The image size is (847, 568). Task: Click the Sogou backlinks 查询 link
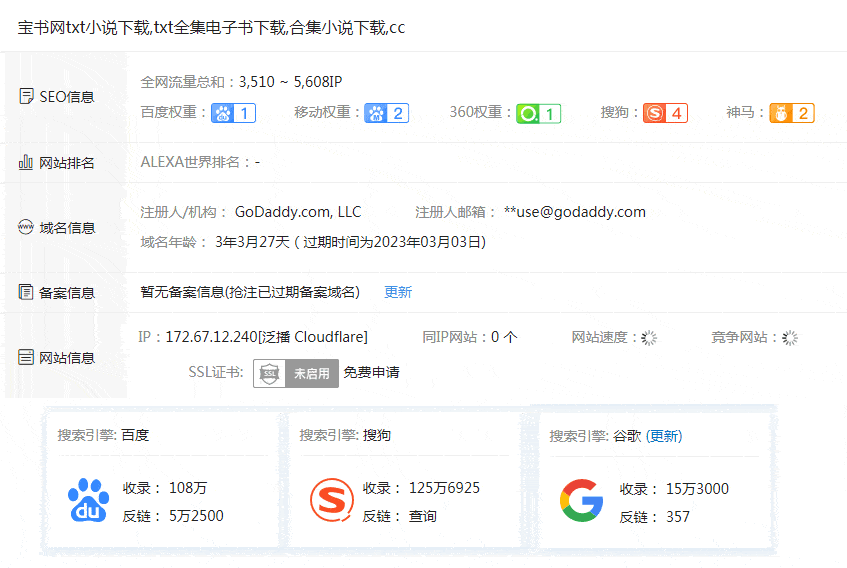coord(423,516)
